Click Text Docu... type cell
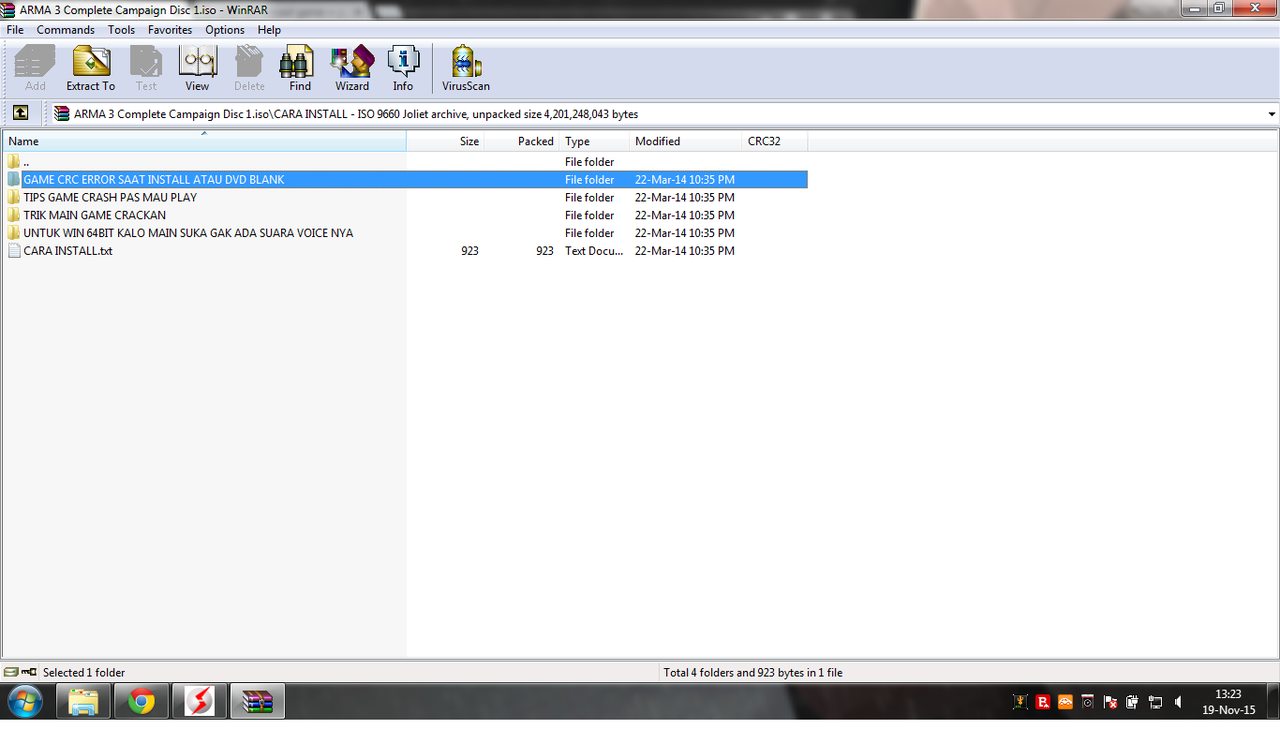The image size is (1280, 729). coord(594,251)
